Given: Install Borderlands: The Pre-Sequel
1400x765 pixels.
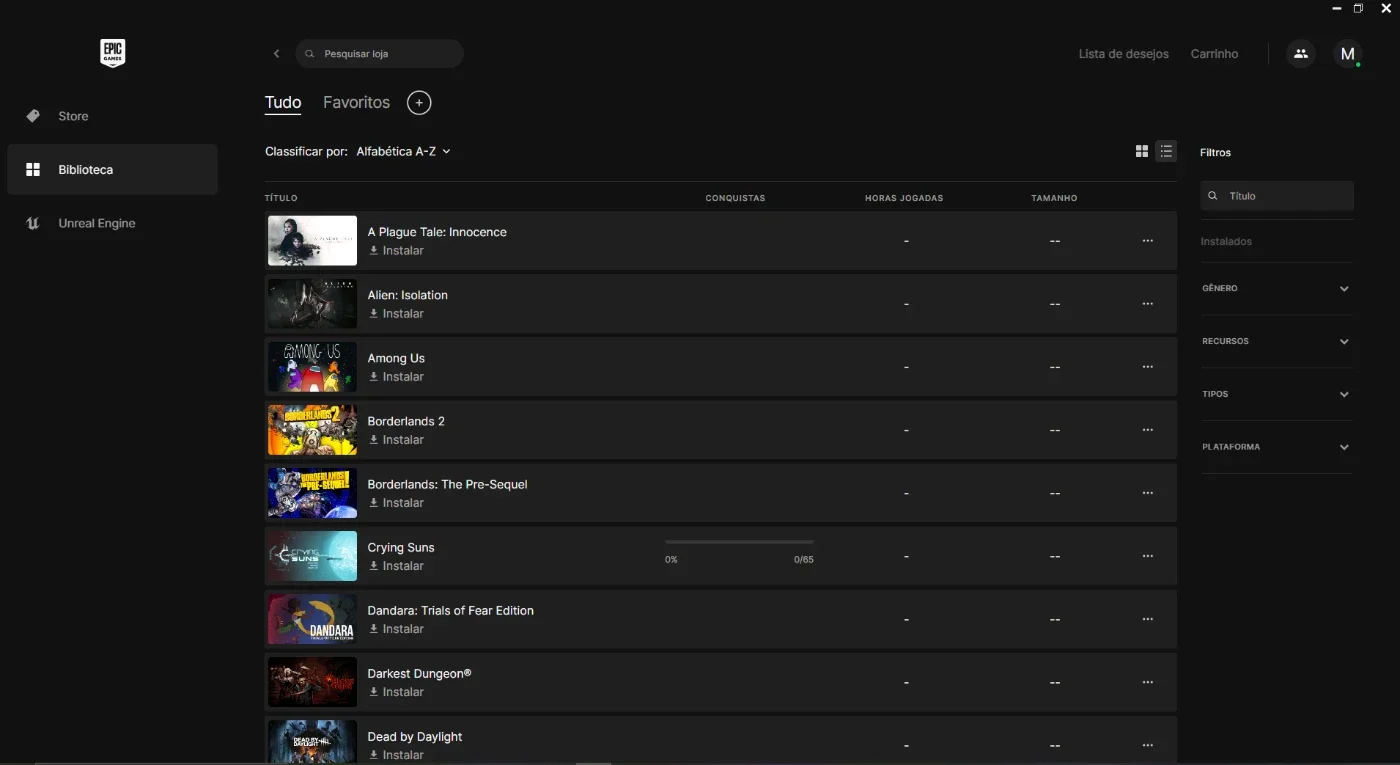Looking at the screenshot, I should pyautogui.click(x=396, y=503).
